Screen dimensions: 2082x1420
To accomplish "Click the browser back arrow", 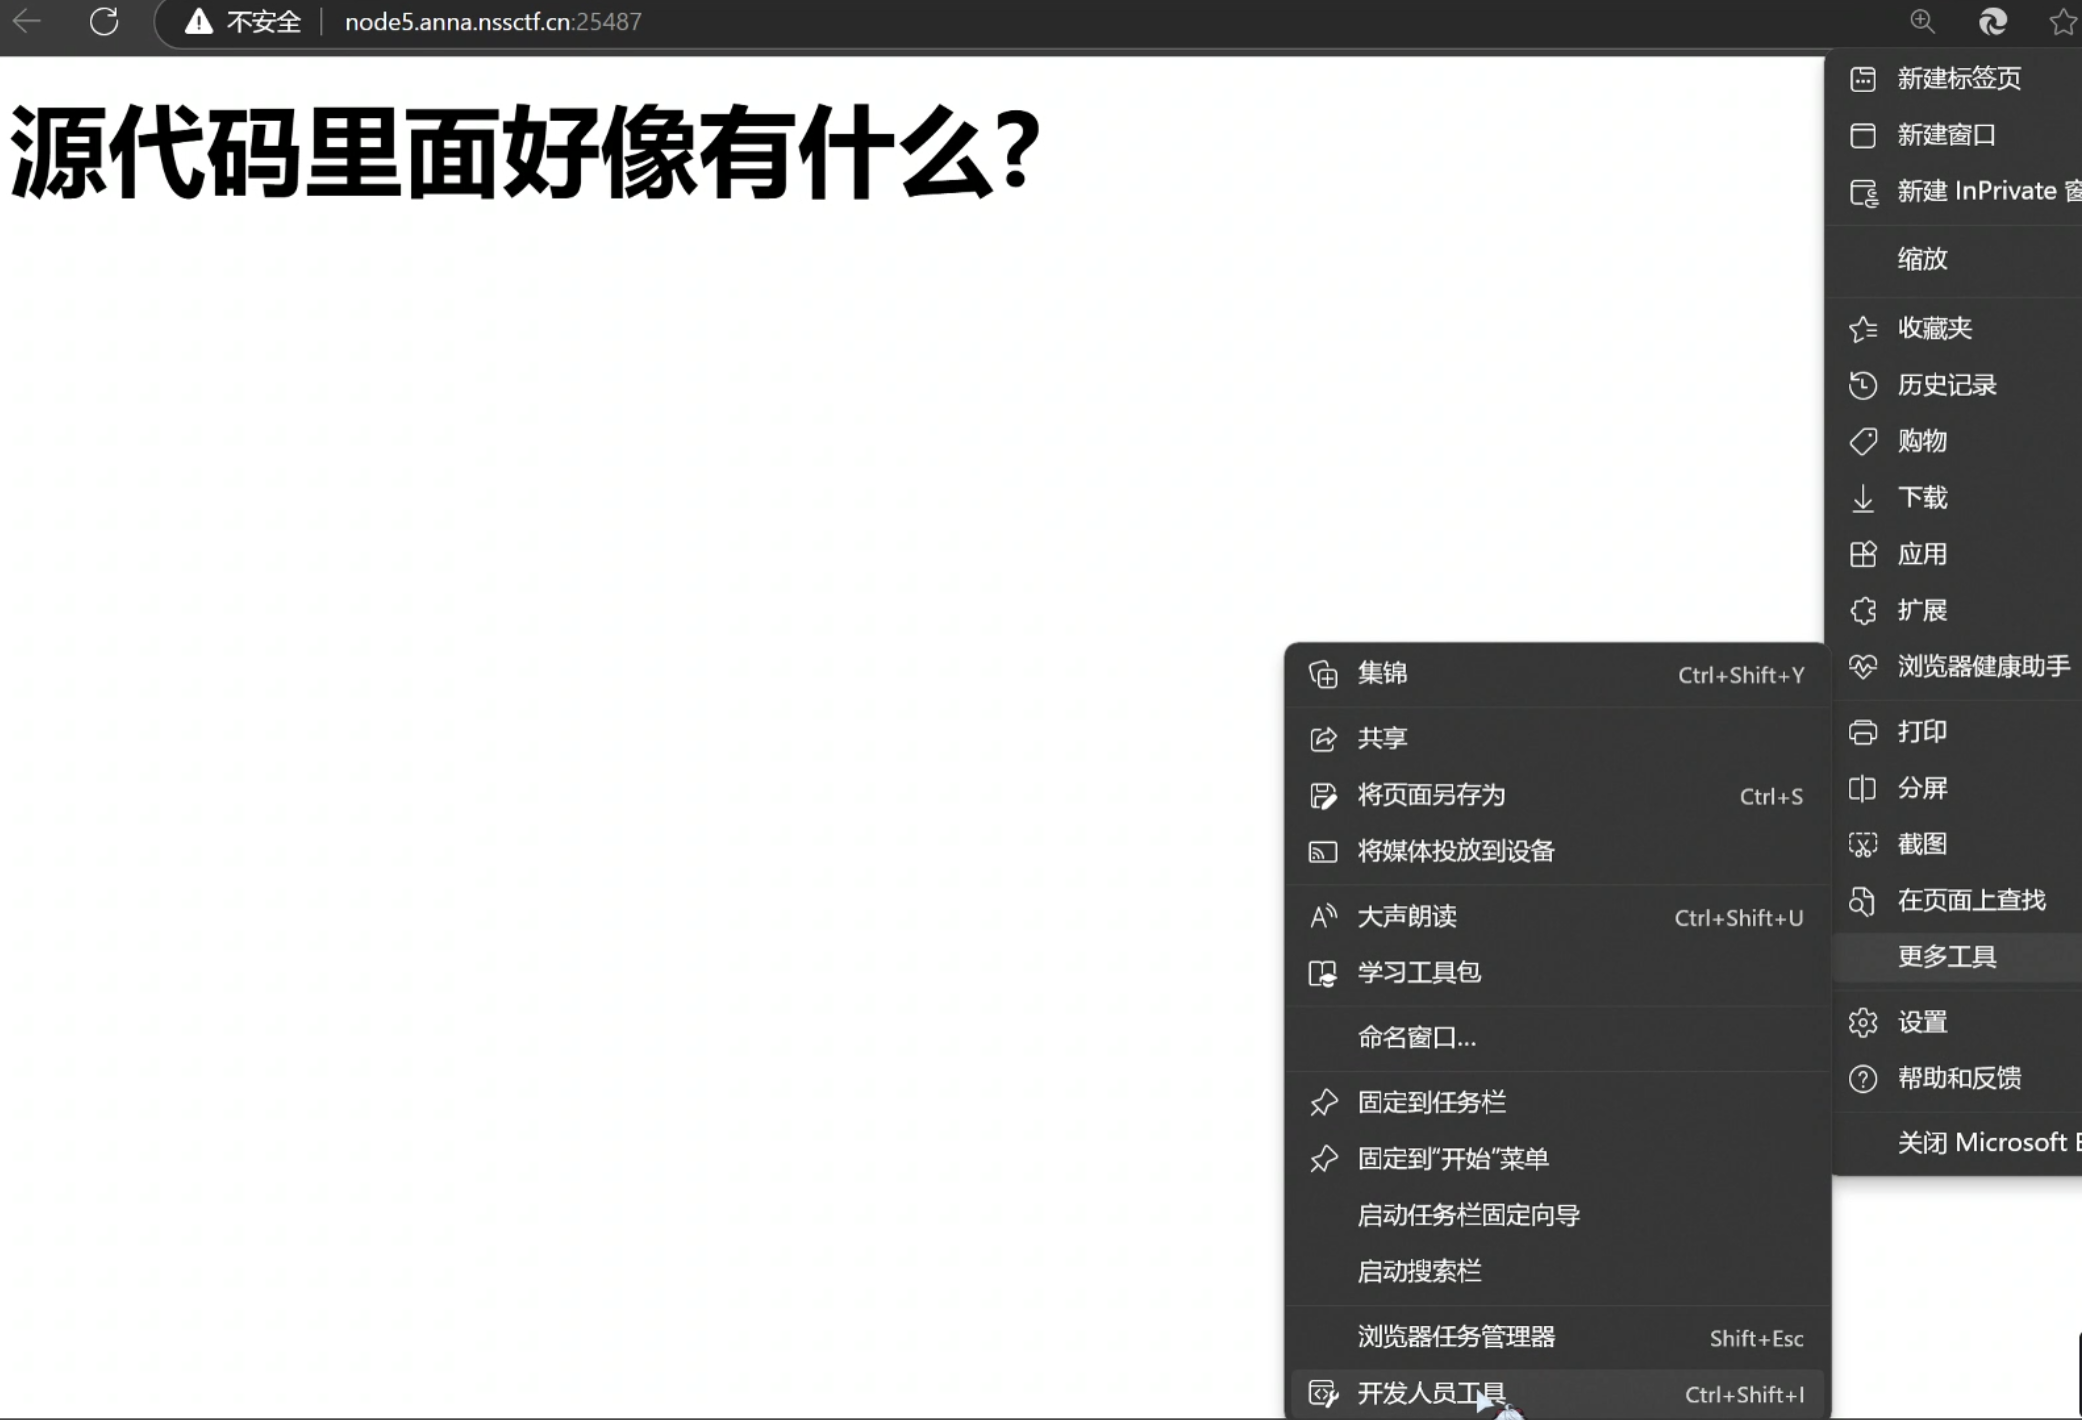I will [x=27, y=21].
